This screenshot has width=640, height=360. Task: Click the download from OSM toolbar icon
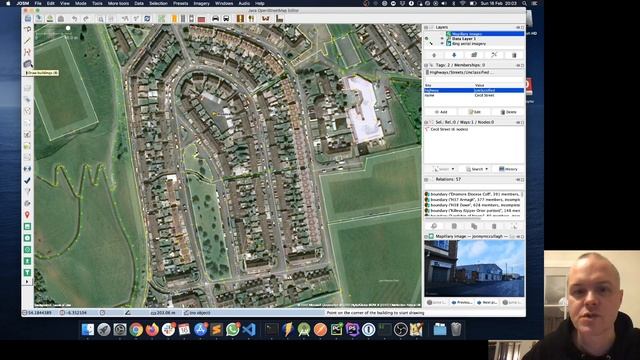tap(39, 19)
